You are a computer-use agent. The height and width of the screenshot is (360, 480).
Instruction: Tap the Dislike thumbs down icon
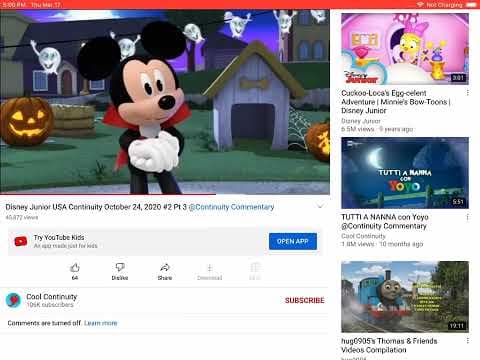click(120, 268)
